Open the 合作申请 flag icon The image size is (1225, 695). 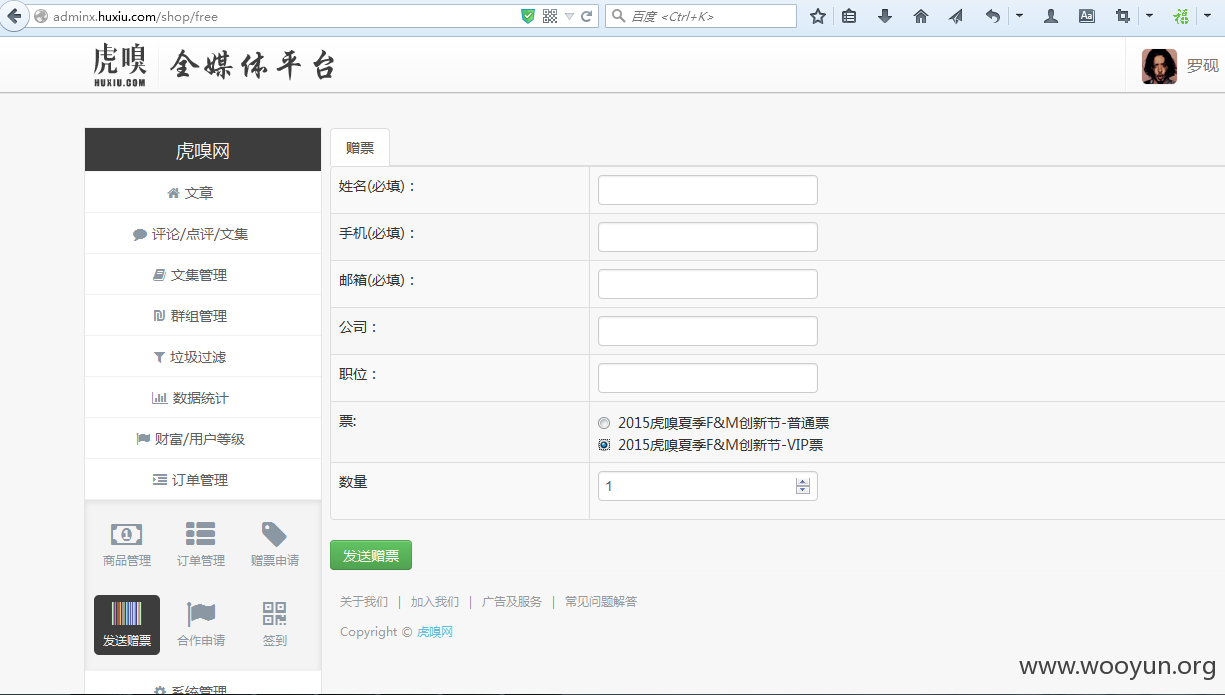(x=201, y=625)
